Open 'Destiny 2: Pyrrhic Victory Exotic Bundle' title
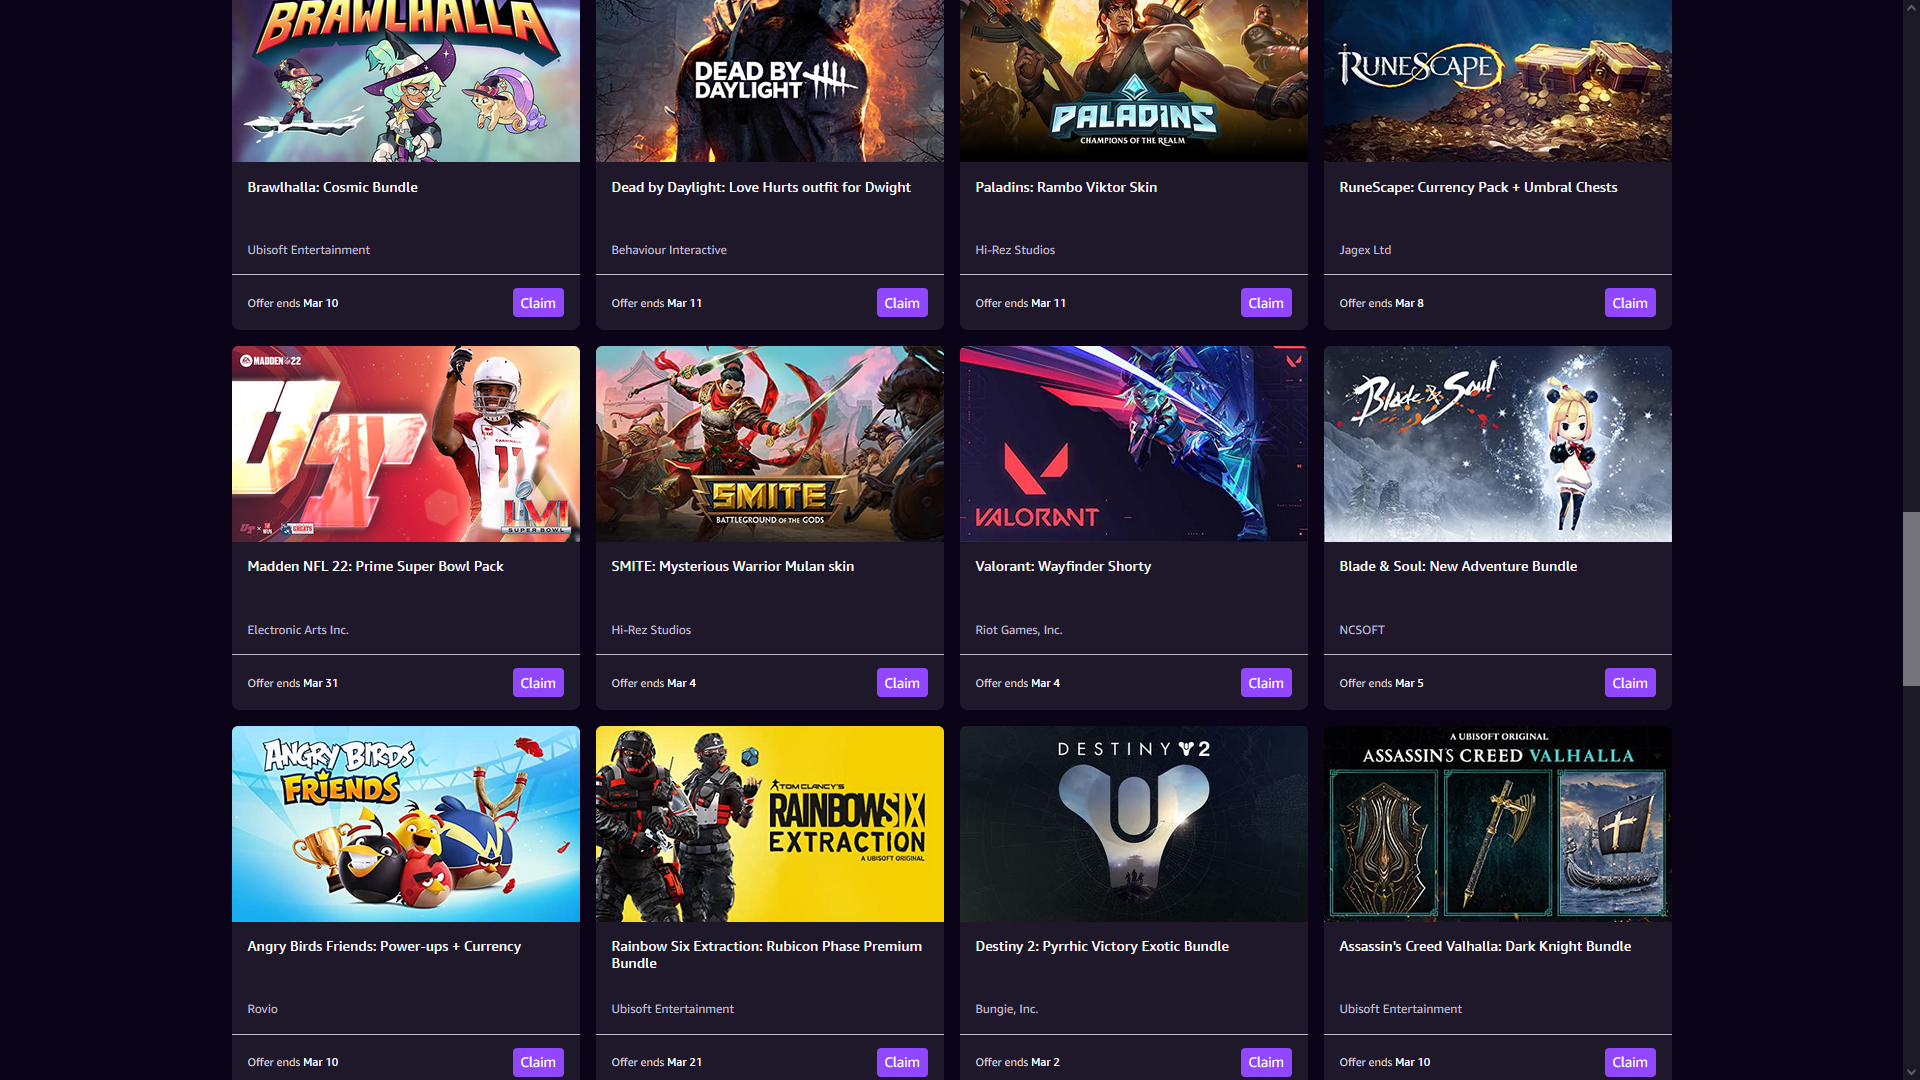The width and height of the screenshot is (1920, 1080). pyautogui.click(x=1102, y=946)
